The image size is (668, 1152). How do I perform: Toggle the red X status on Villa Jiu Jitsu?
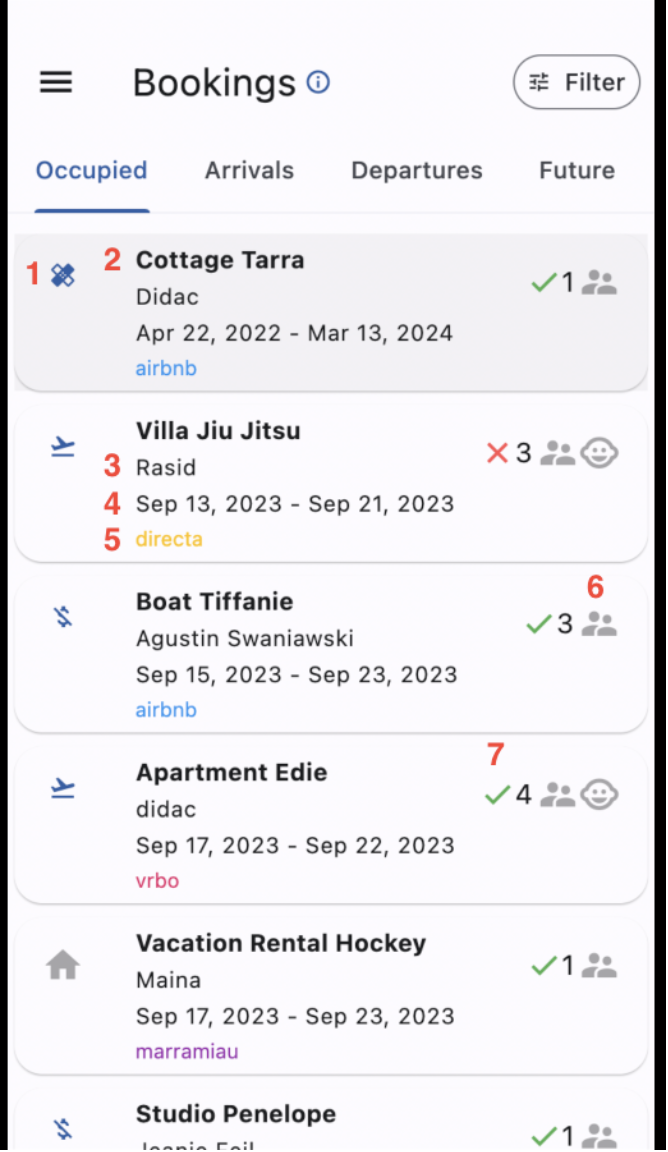(x=497, y=452)
